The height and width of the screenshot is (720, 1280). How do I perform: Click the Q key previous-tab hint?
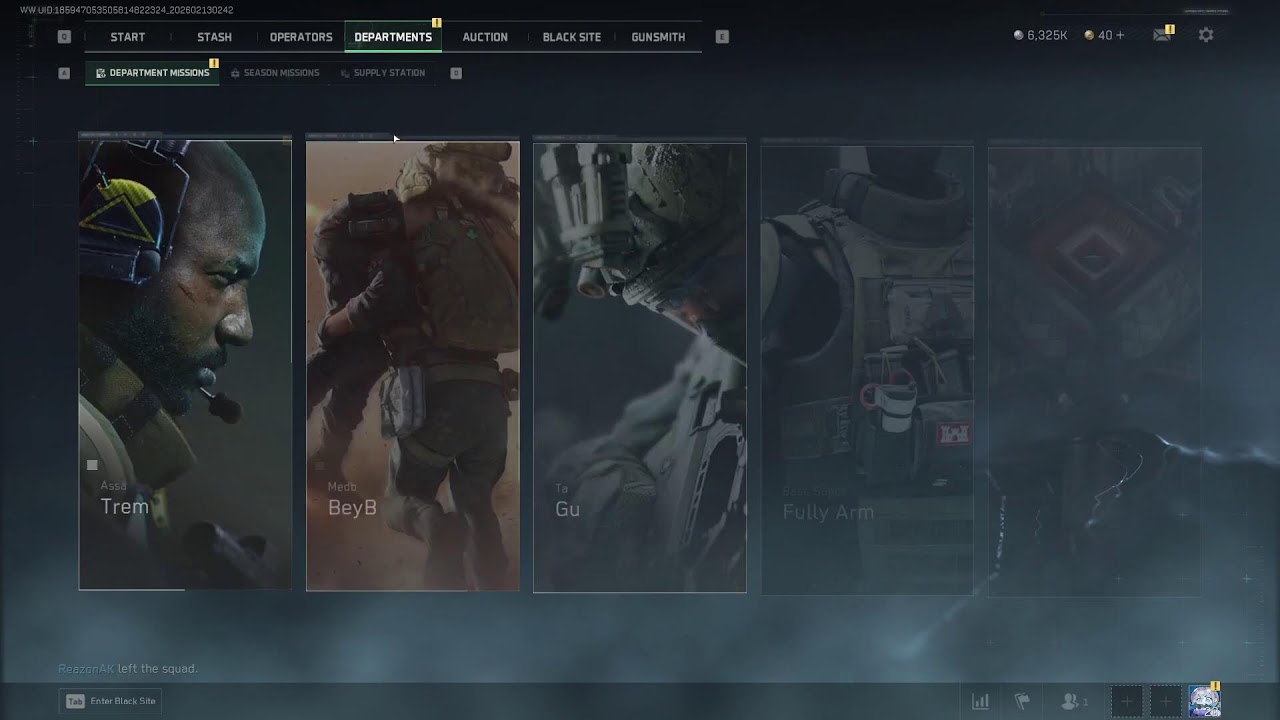tap(64, 37)
